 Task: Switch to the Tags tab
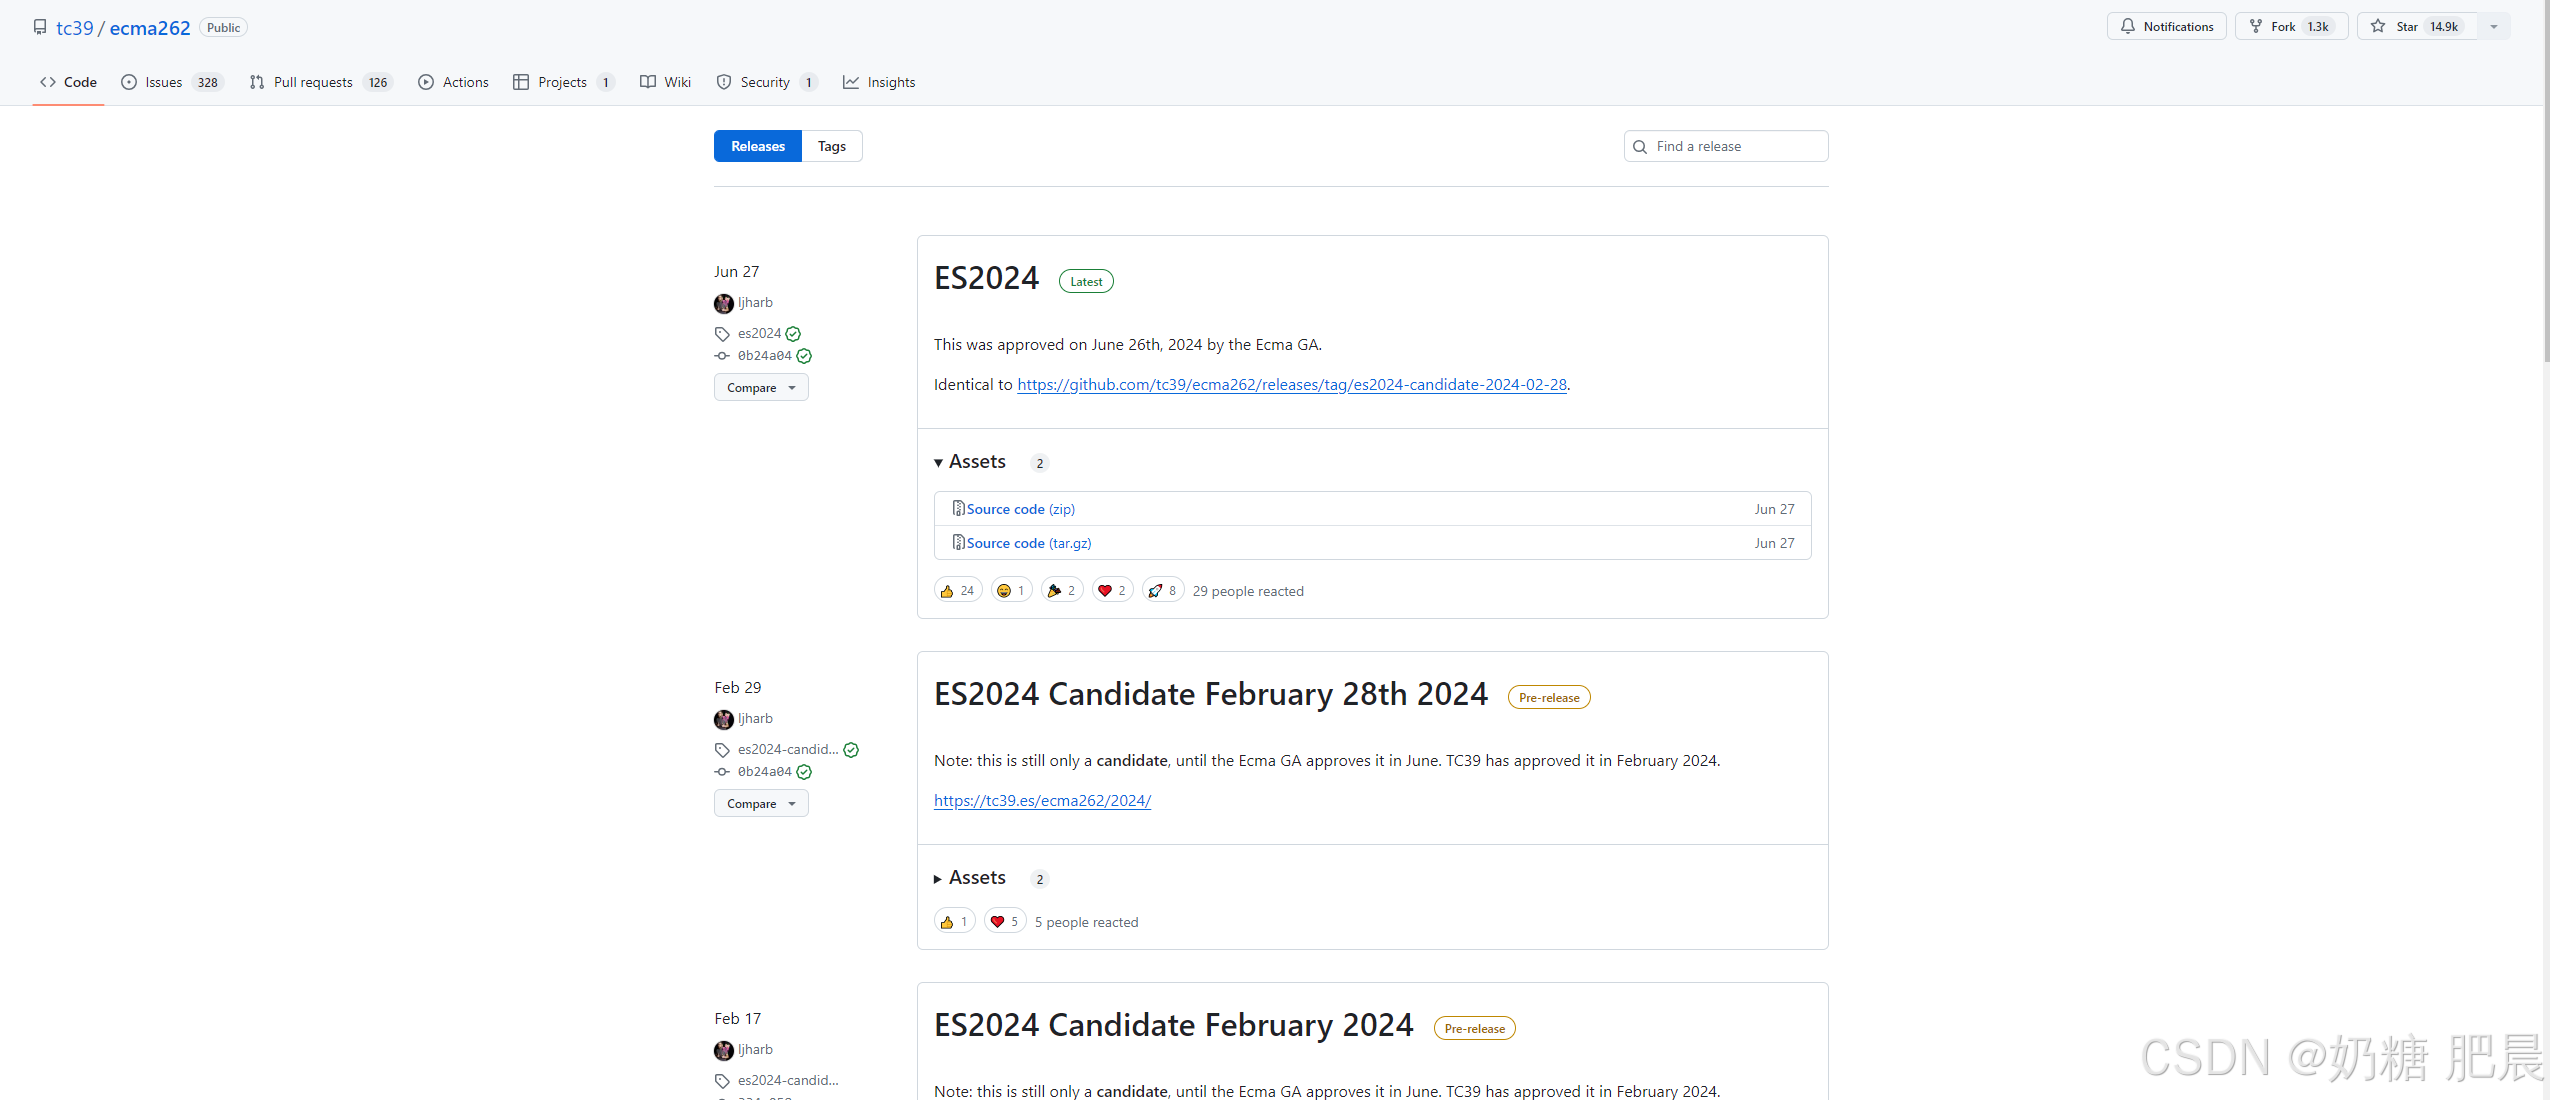point(831,145)
